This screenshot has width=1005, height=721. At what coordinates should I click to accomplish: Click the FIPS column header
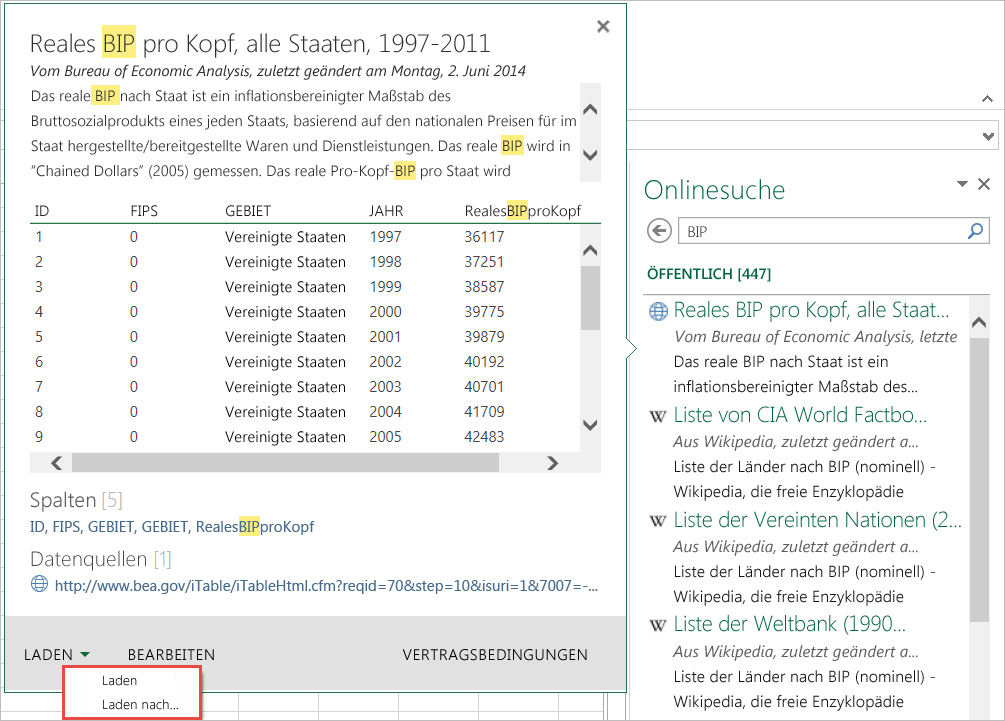click(144, 211)
